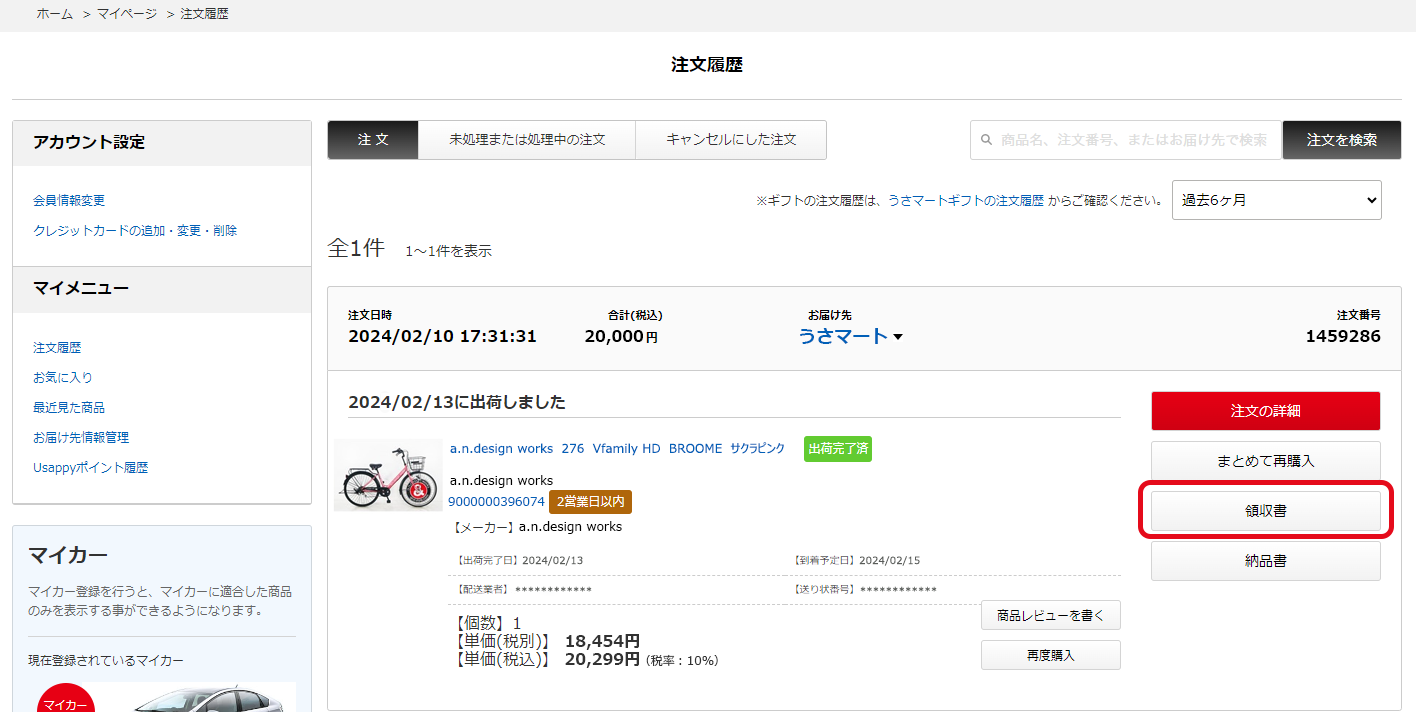This screenshot has height=712, width=1416.
Task: Click the 18,454円 tax-excluded price
Action: (602, 641)
